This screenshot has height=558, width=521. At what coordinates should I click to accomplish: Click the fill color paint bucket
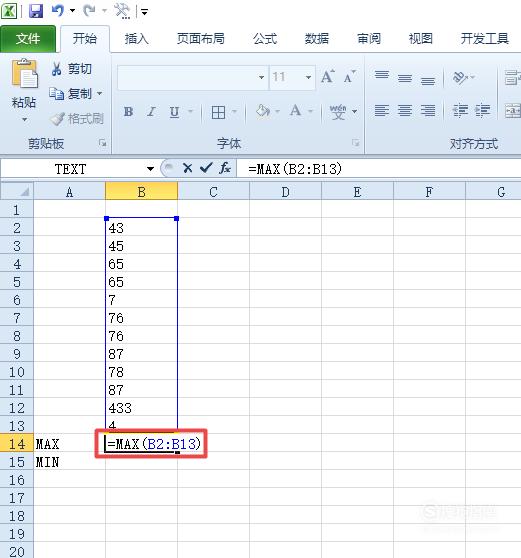click(x=263, y=111)
